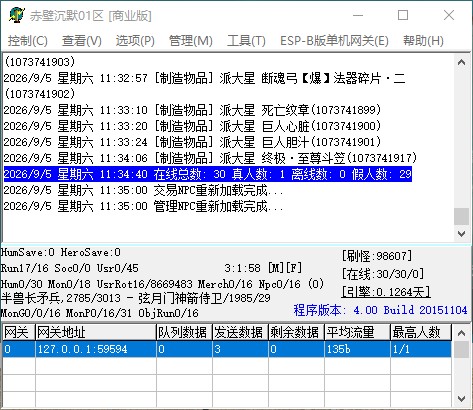Viewport: 473px width, 410px height.
Task: Click the 最高人数 column header
Action: [421, 332]
